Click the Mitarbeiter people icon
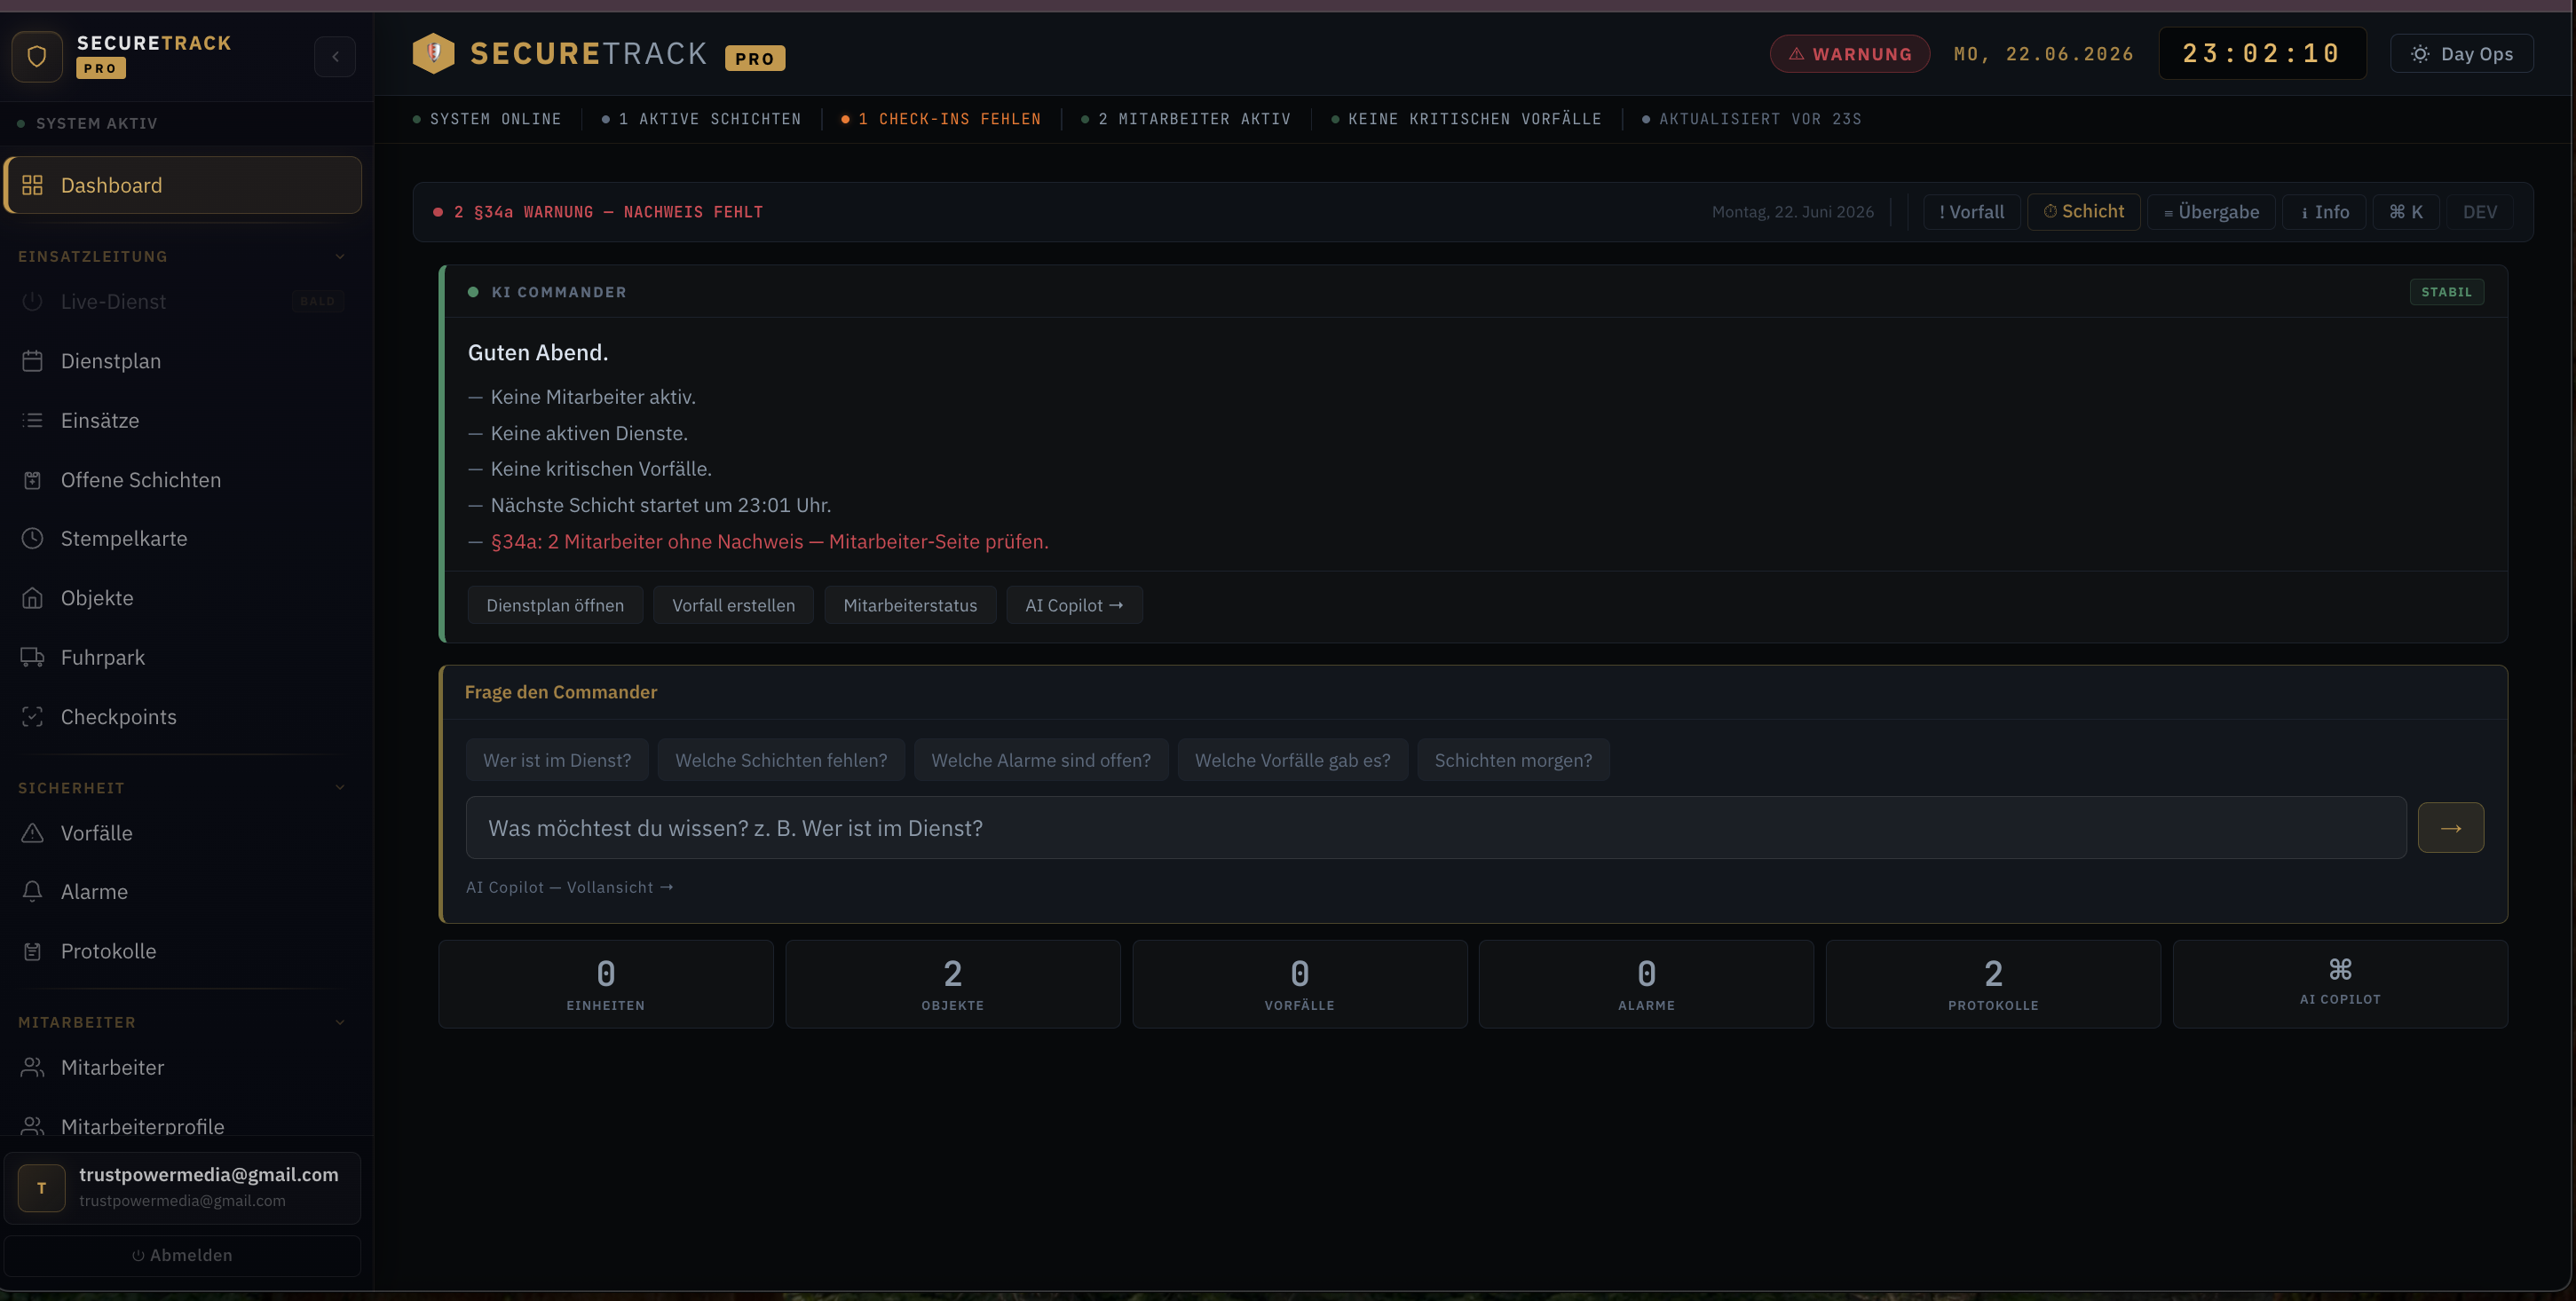Image resolution: width=2576 pixels, height=1301 pixels. pos(32,1067)
